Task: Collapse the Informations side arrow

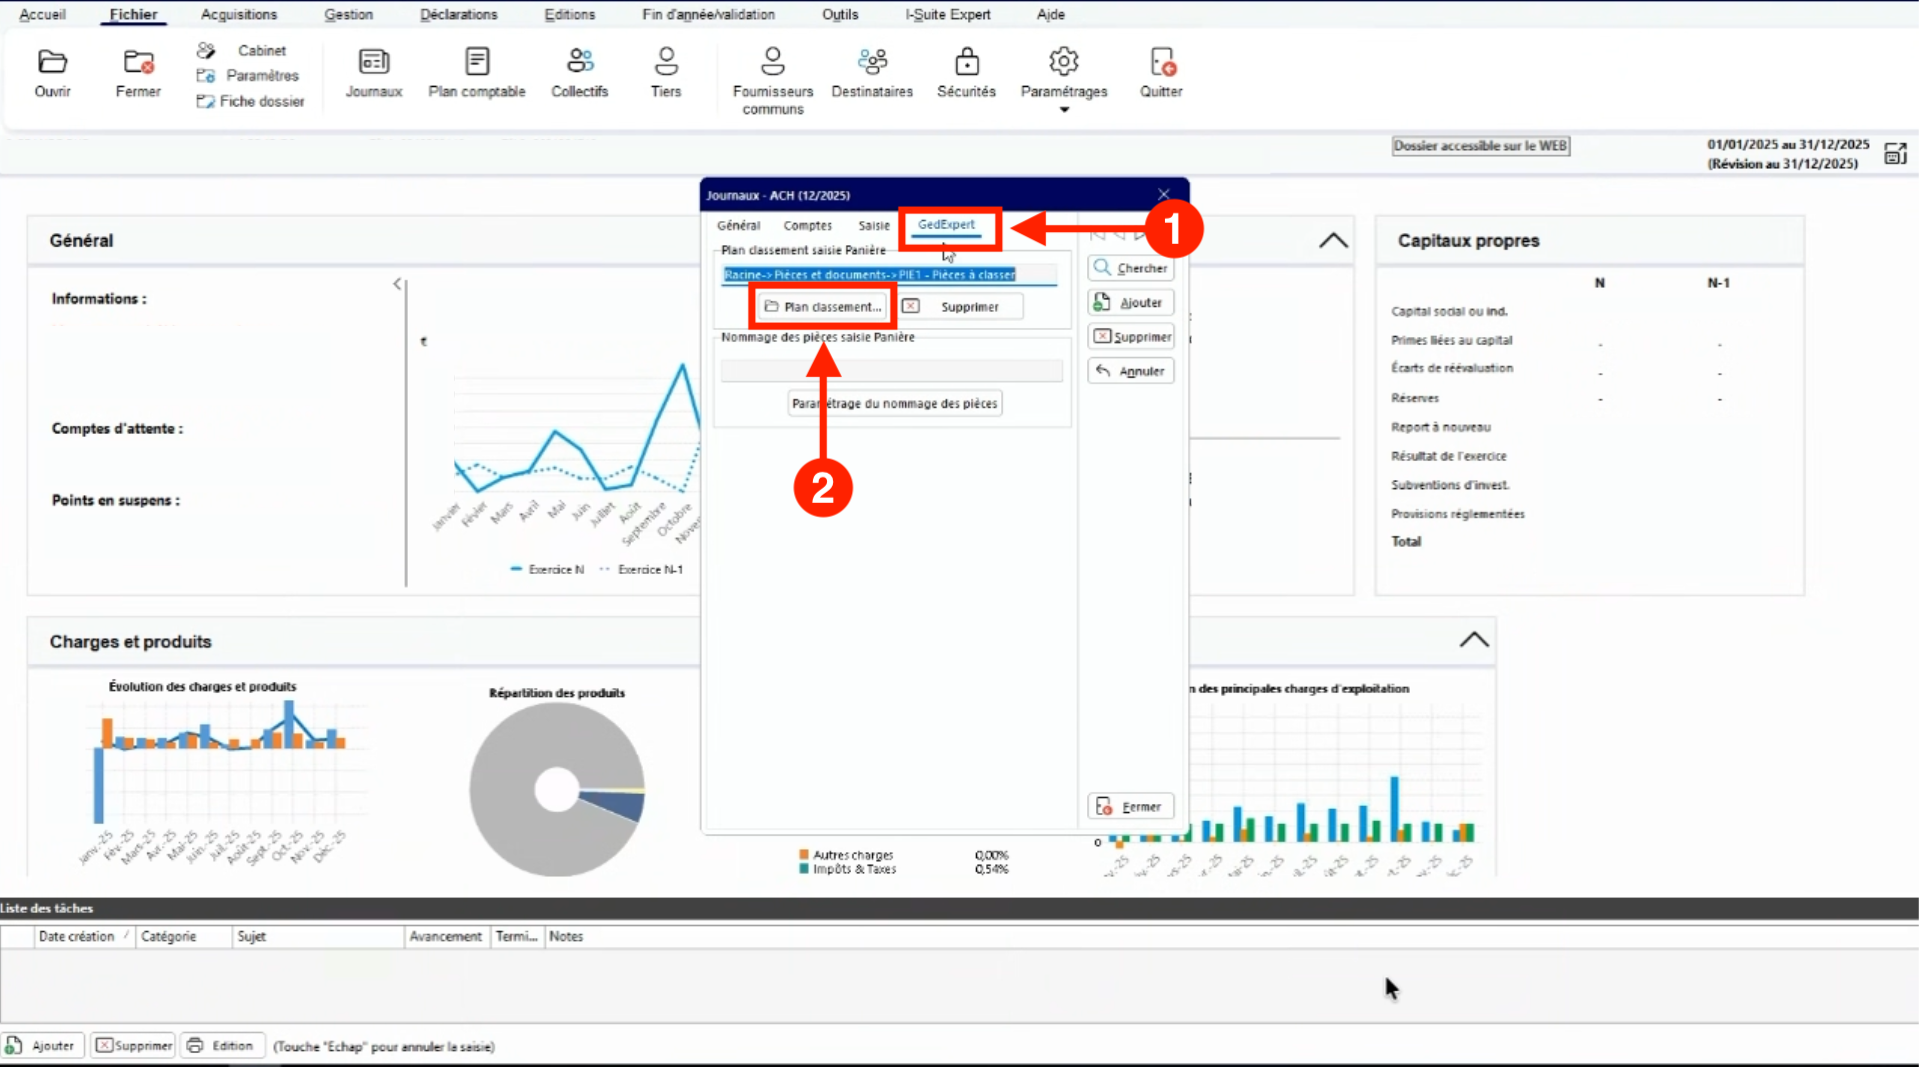Action: [397, 284]
